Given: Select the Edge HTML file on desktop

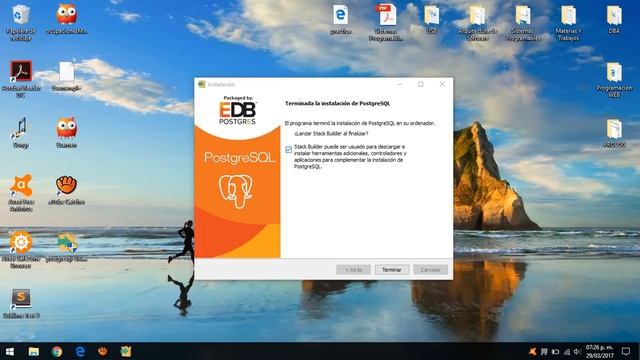Looking at the screenshot, I should [x=340, y=19].
